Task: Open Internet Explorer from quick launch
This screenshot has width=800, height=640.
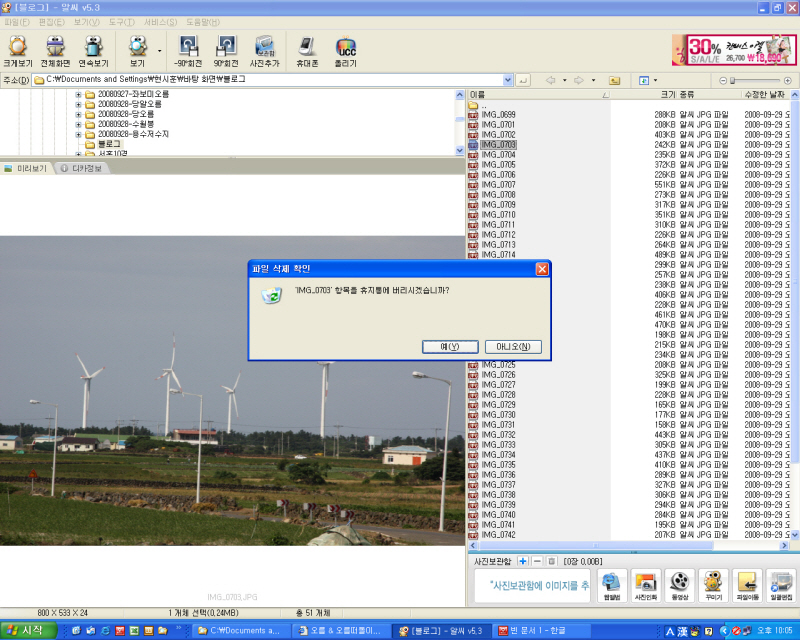Action: pos(105,631)
